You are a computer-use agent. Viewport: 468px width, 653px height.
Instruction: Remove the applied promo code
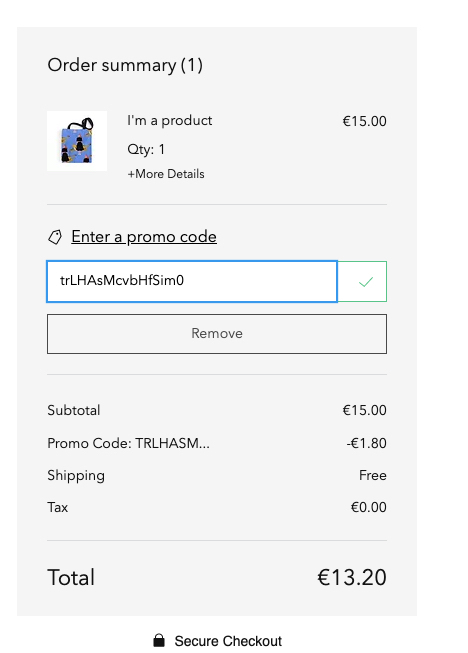(x=217, y=334)
